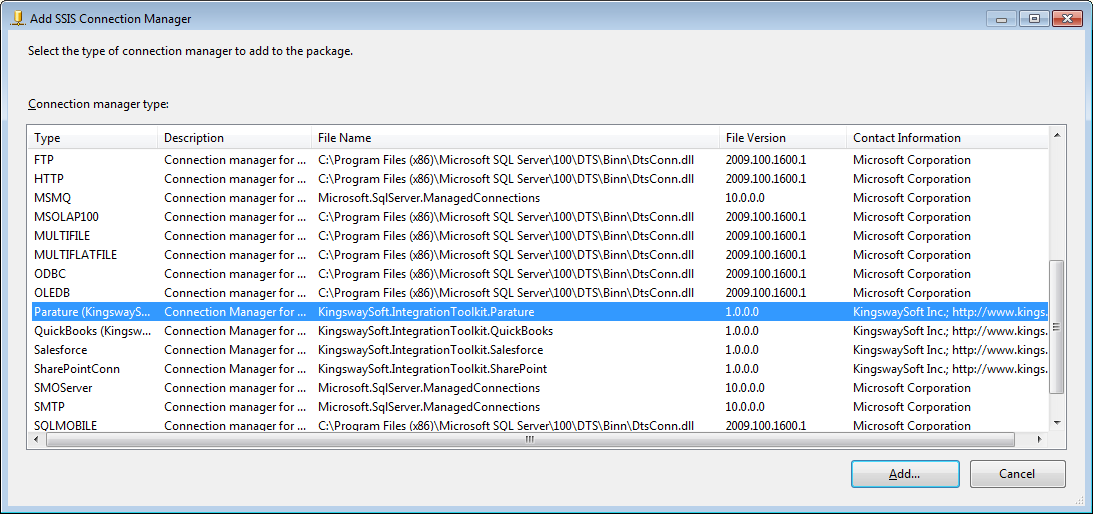The height and width of the screenshot is (514, 1093).
Task: Select the SMTP connection type row
Action: 537,407
